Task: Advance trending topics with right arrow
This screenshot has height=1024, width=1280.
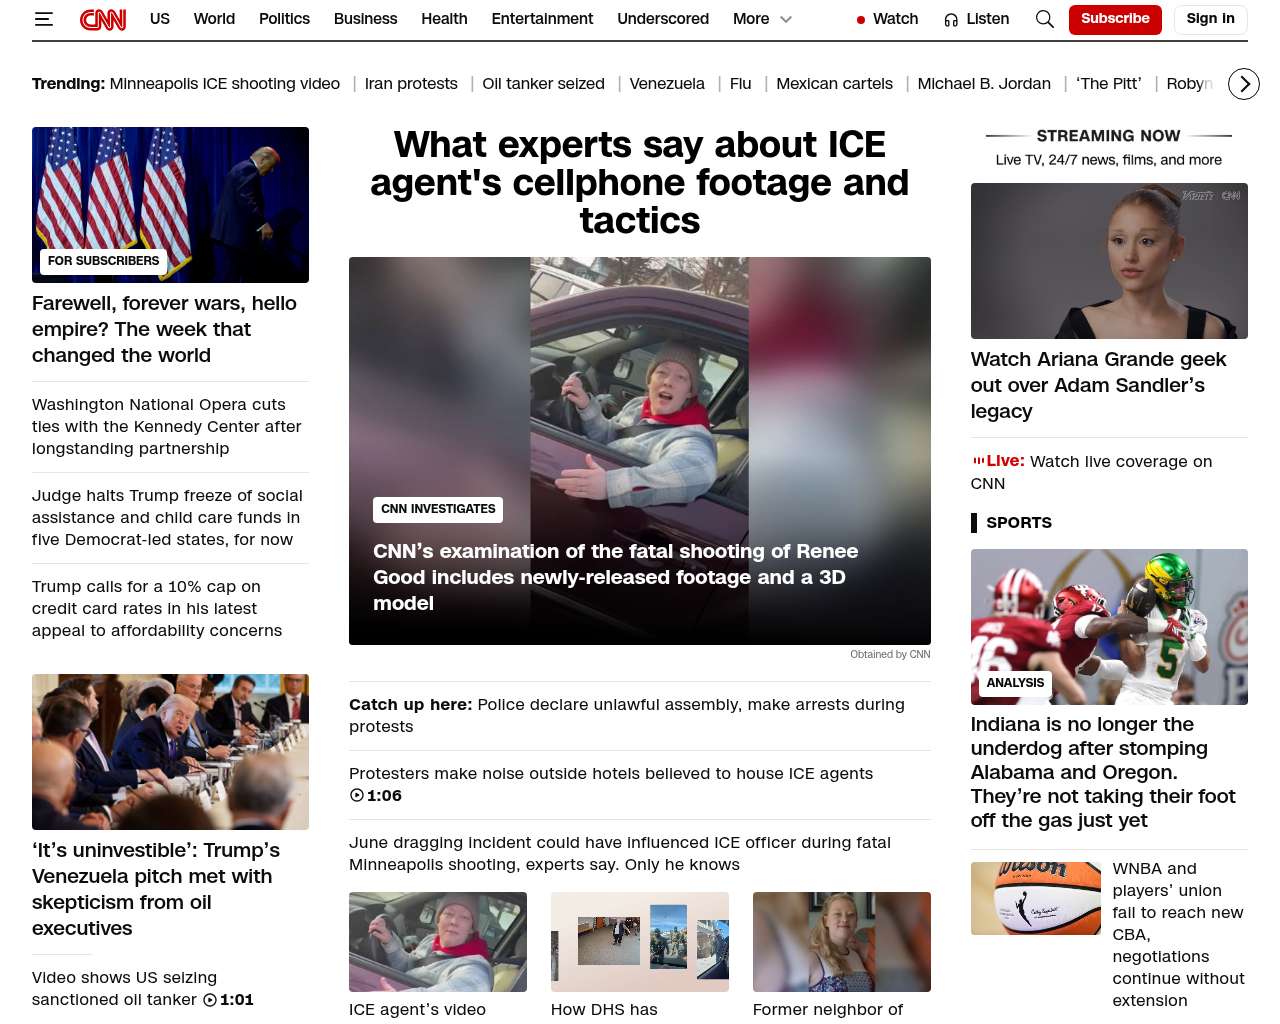Action: (x=1244, y=84)
